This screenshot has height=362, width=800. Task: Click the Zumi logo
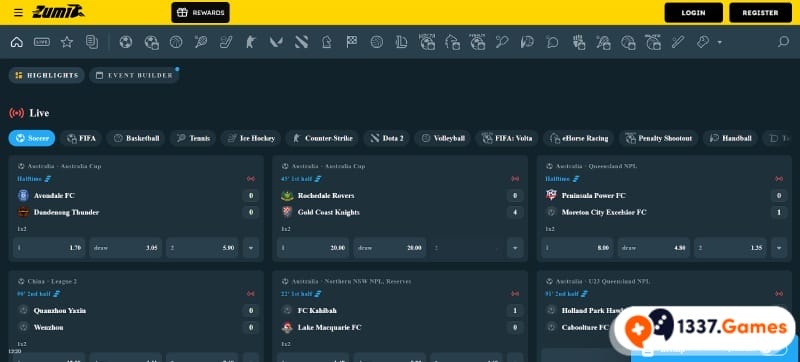(58, 12)
